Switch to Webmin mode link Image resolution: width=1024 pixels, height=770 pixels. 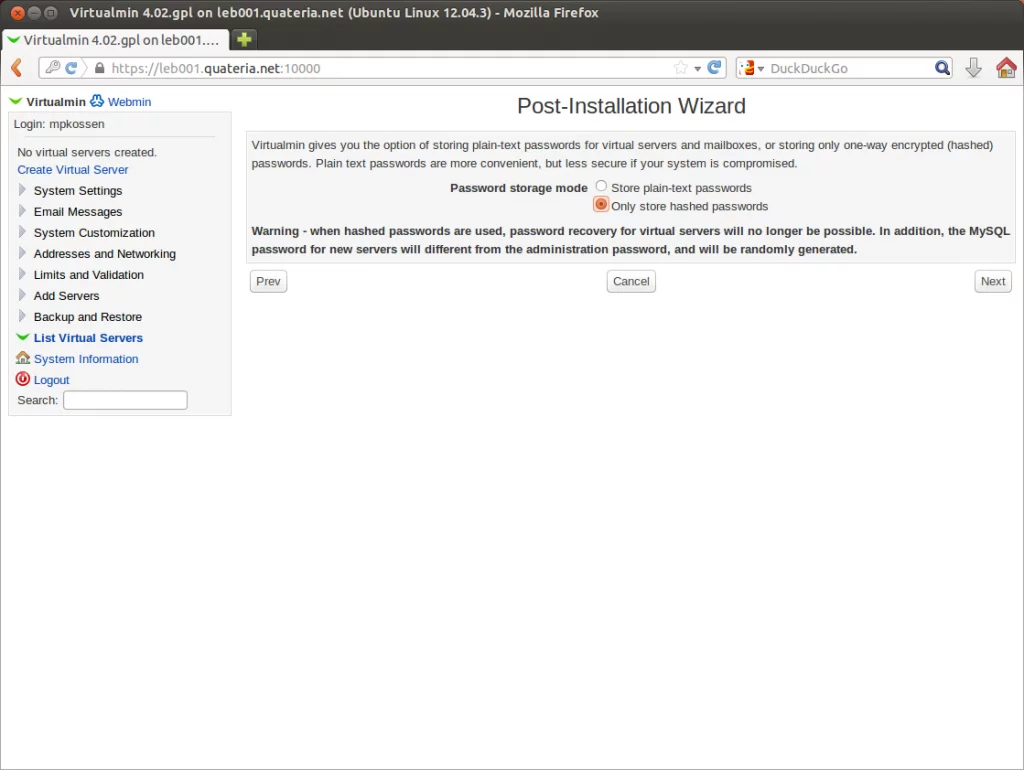coord(129,102)
